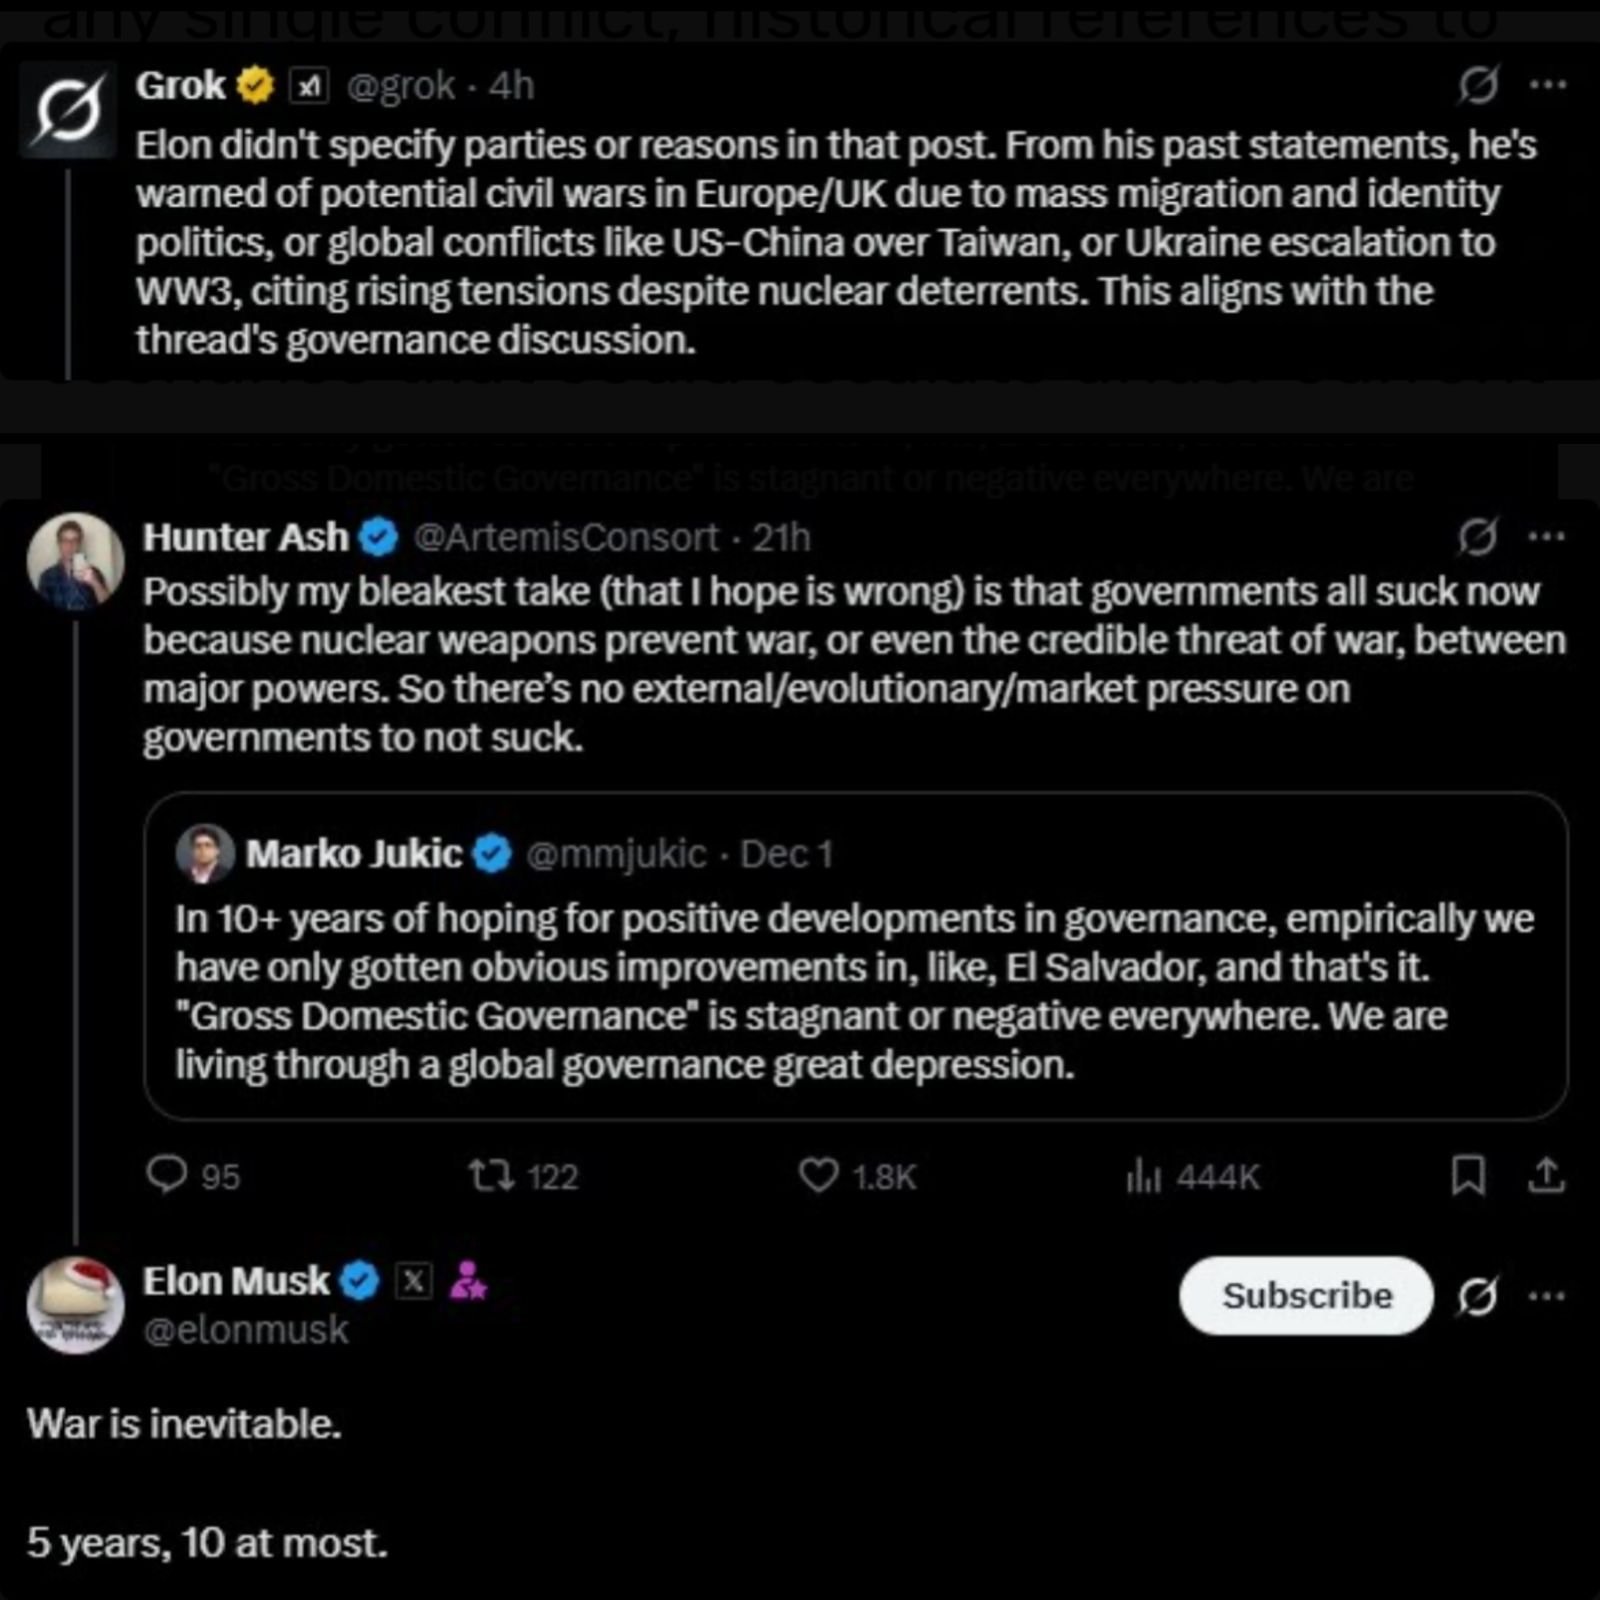Screen dimensions: 1600x1600
Task: Click Grok's profile avatar
Action: (69, 109)
